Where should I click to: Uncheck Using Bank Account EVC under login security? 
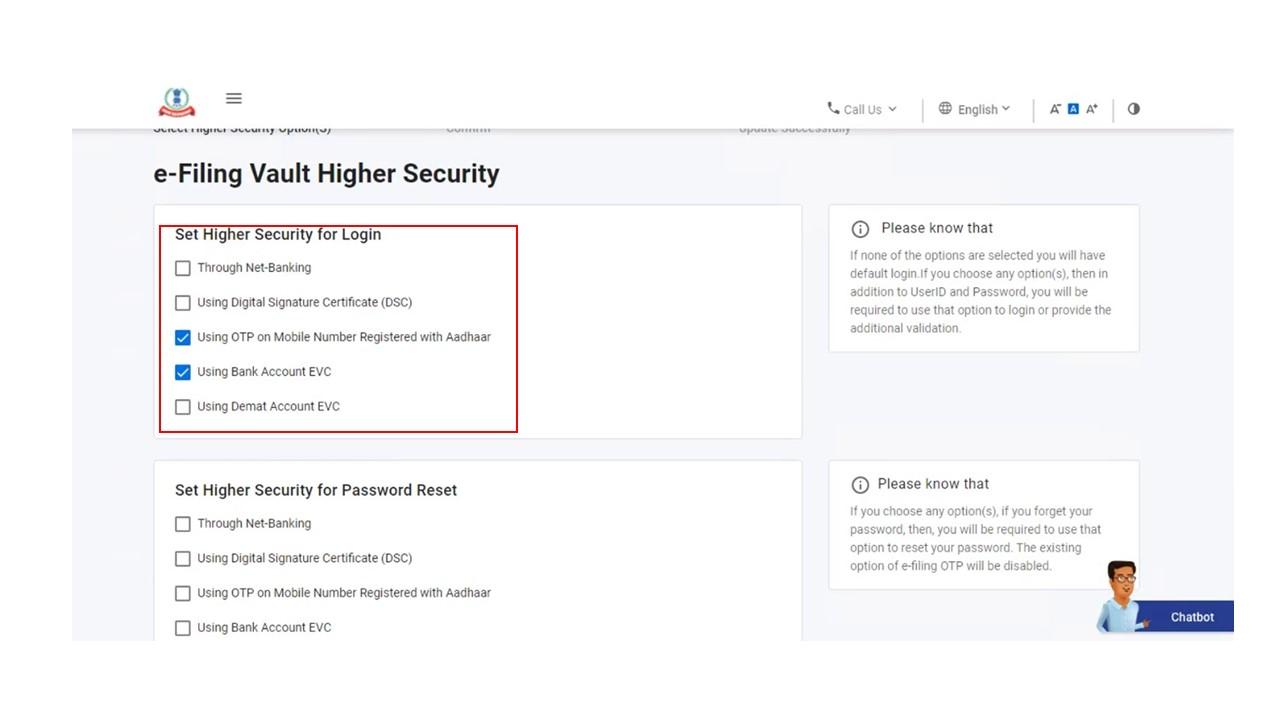click(183, 372)
